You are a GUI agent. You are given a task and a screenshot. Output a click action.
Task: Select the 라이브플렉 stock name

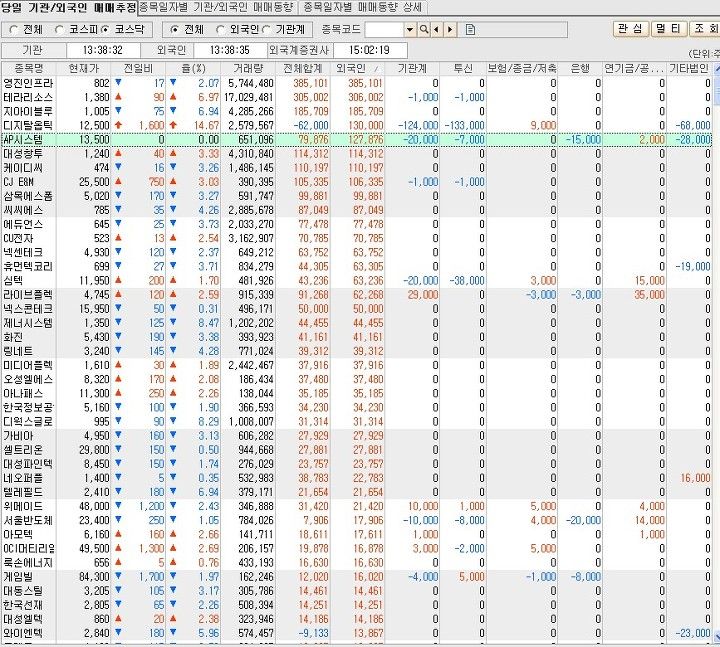pyautogui.click(x=28, y=295)
